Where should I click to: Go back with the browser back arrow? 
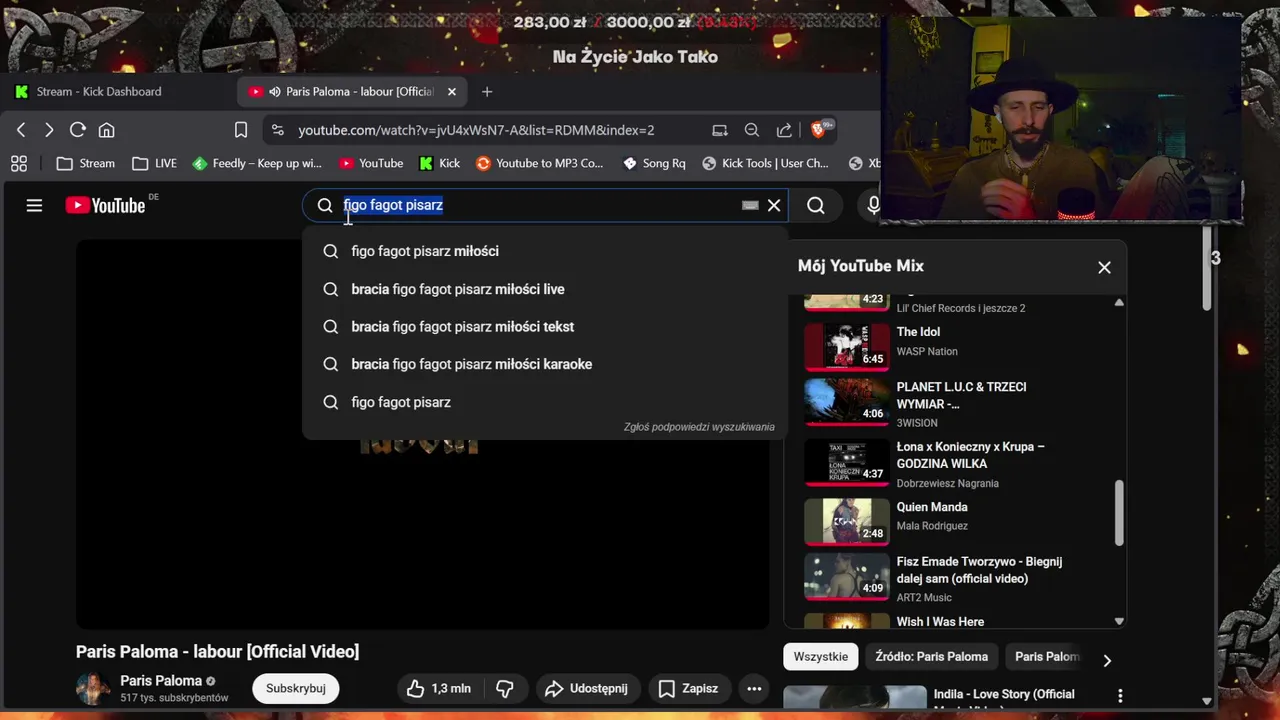point(21,130)
